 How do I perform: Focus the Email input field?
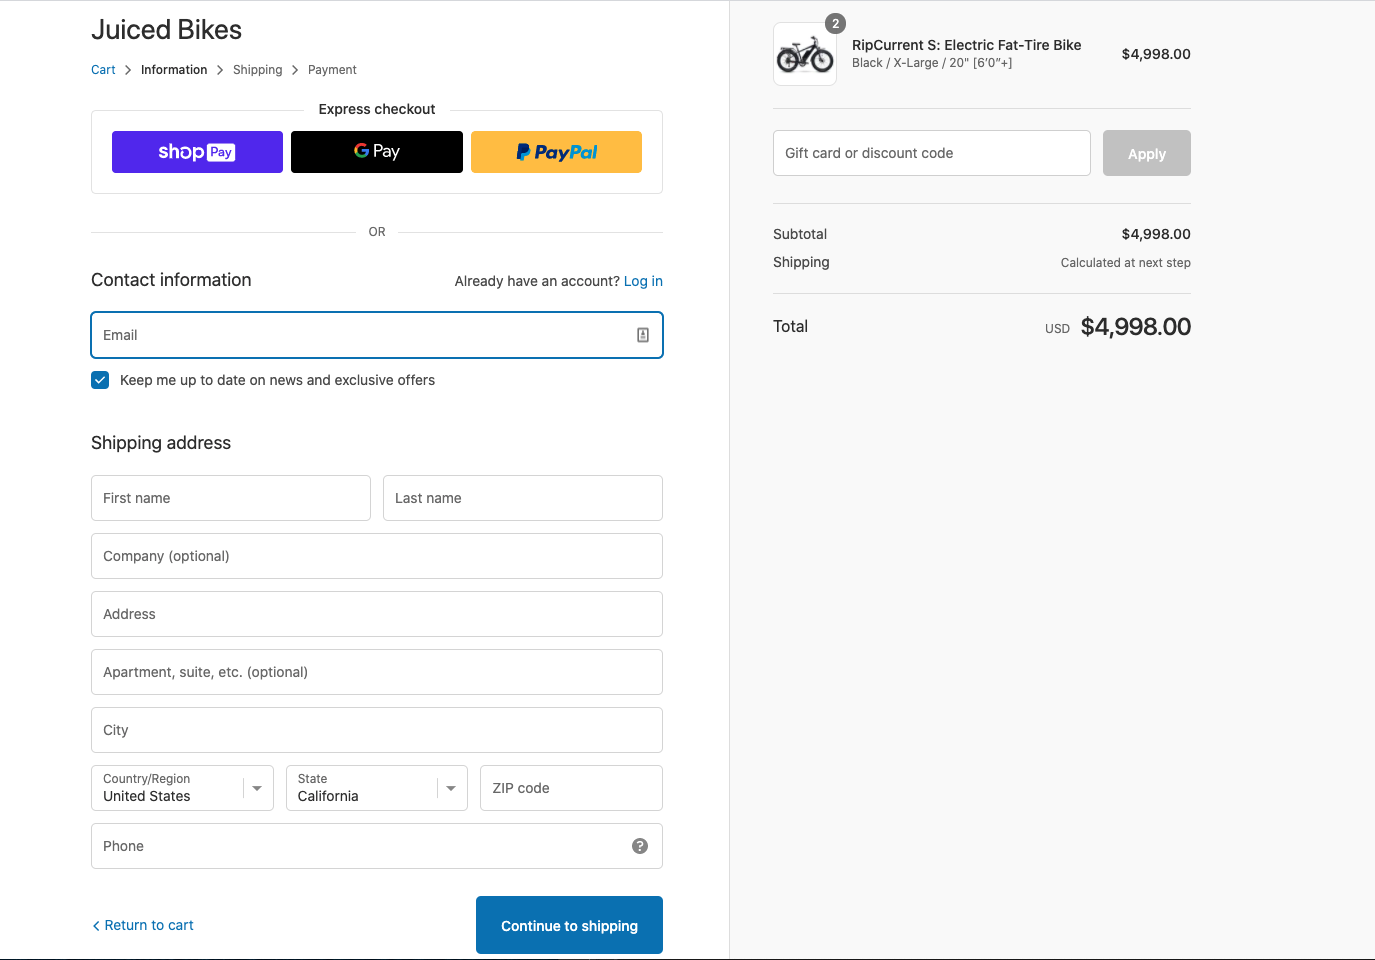click(x=377, y=335)
